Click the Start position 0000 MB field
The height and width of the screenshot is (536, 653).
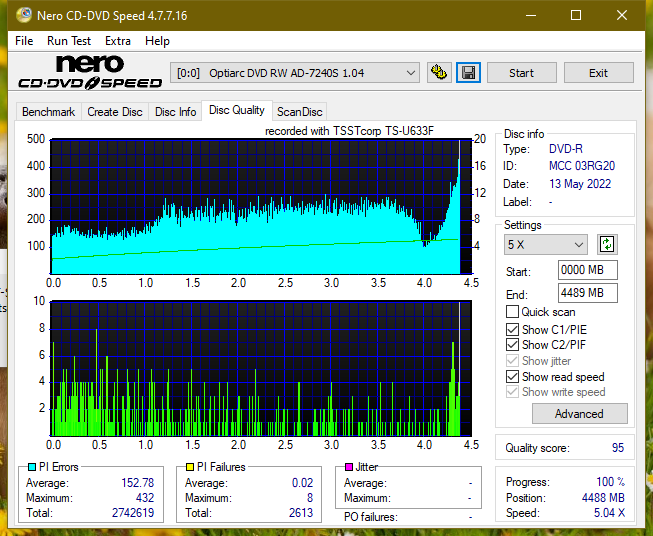[587, 270]
